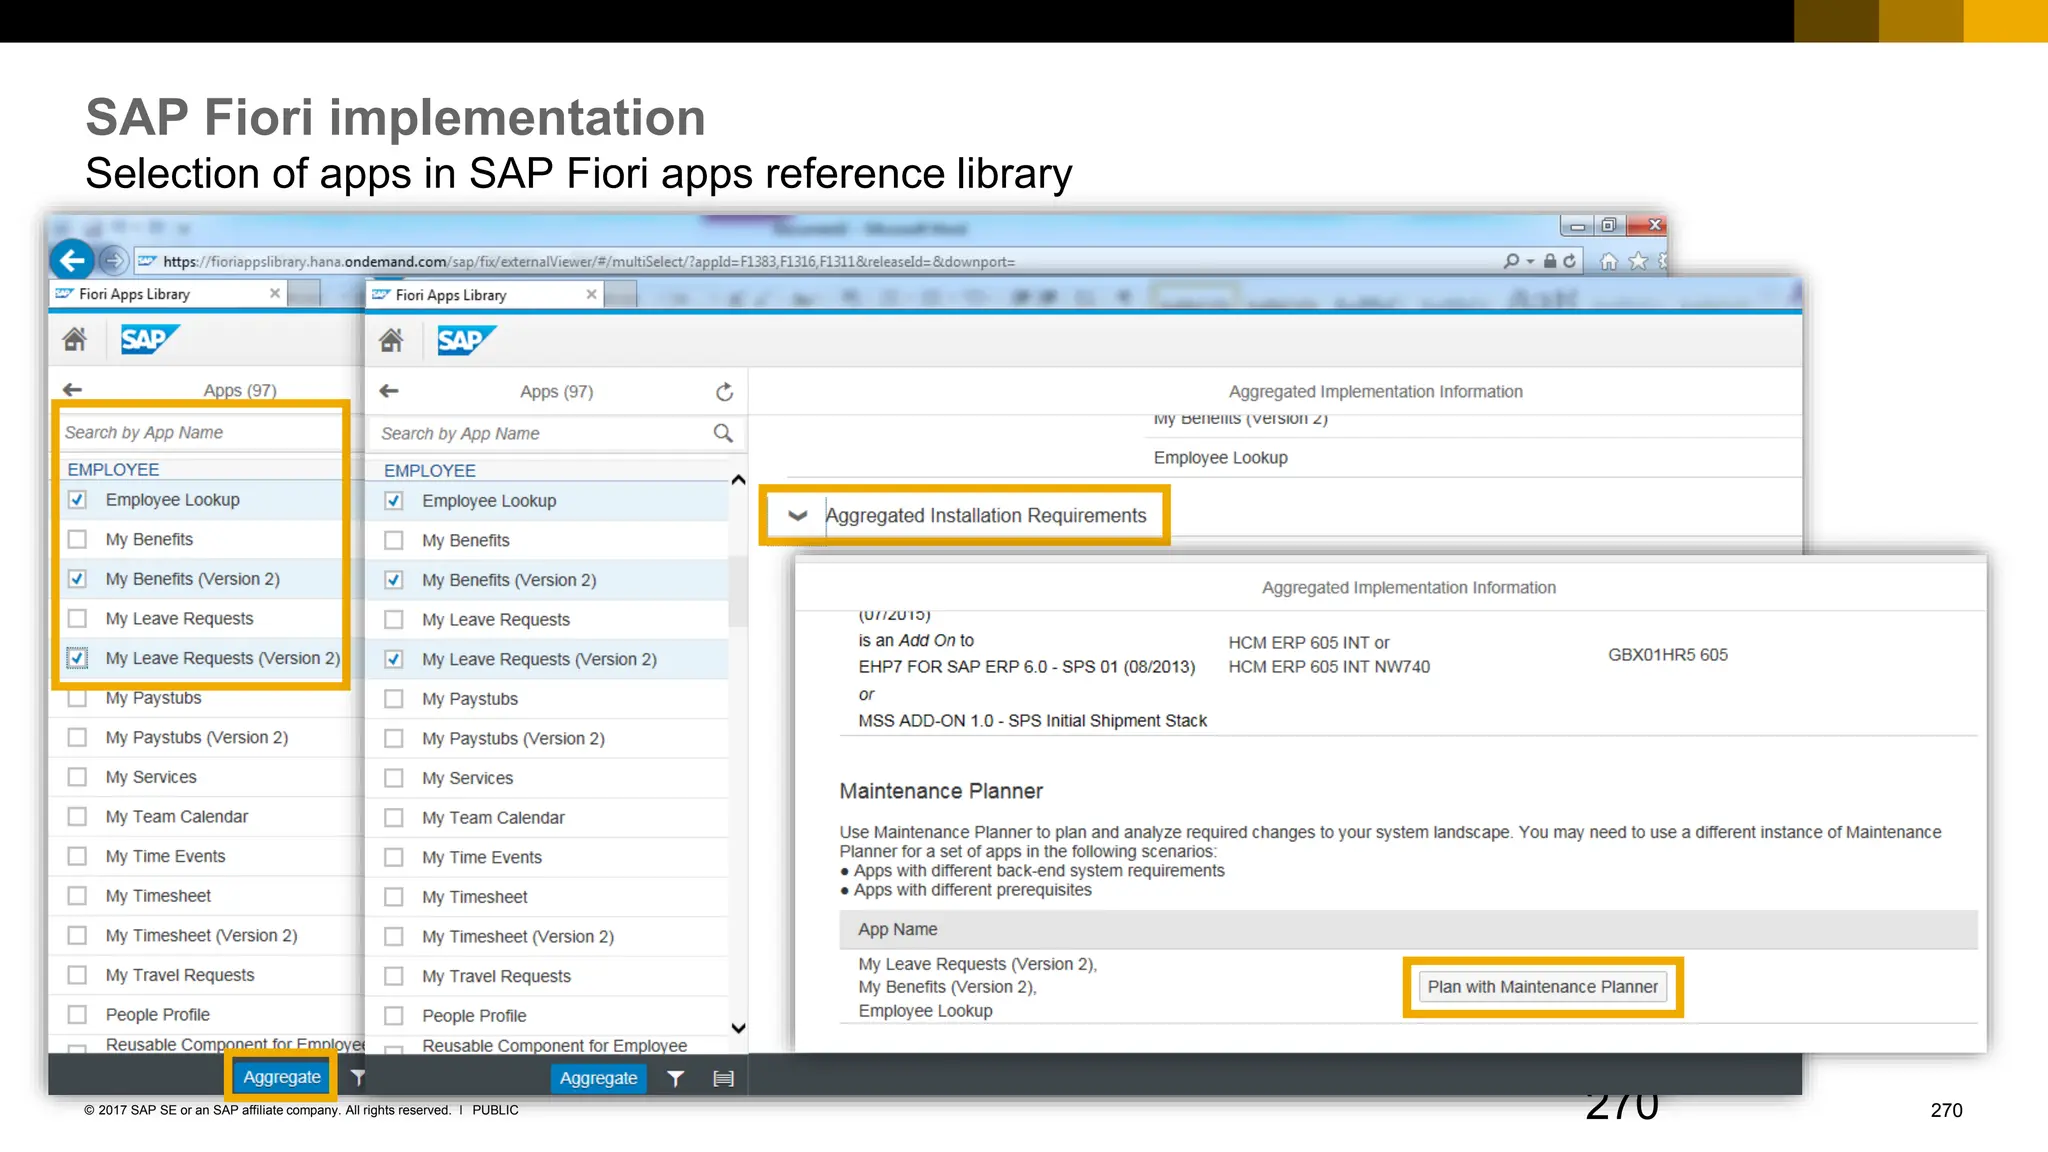2048x1152 pixels.
Task: Click the home icon in right Fiori window
Action: pyautogui.click(x=391, y=341)
